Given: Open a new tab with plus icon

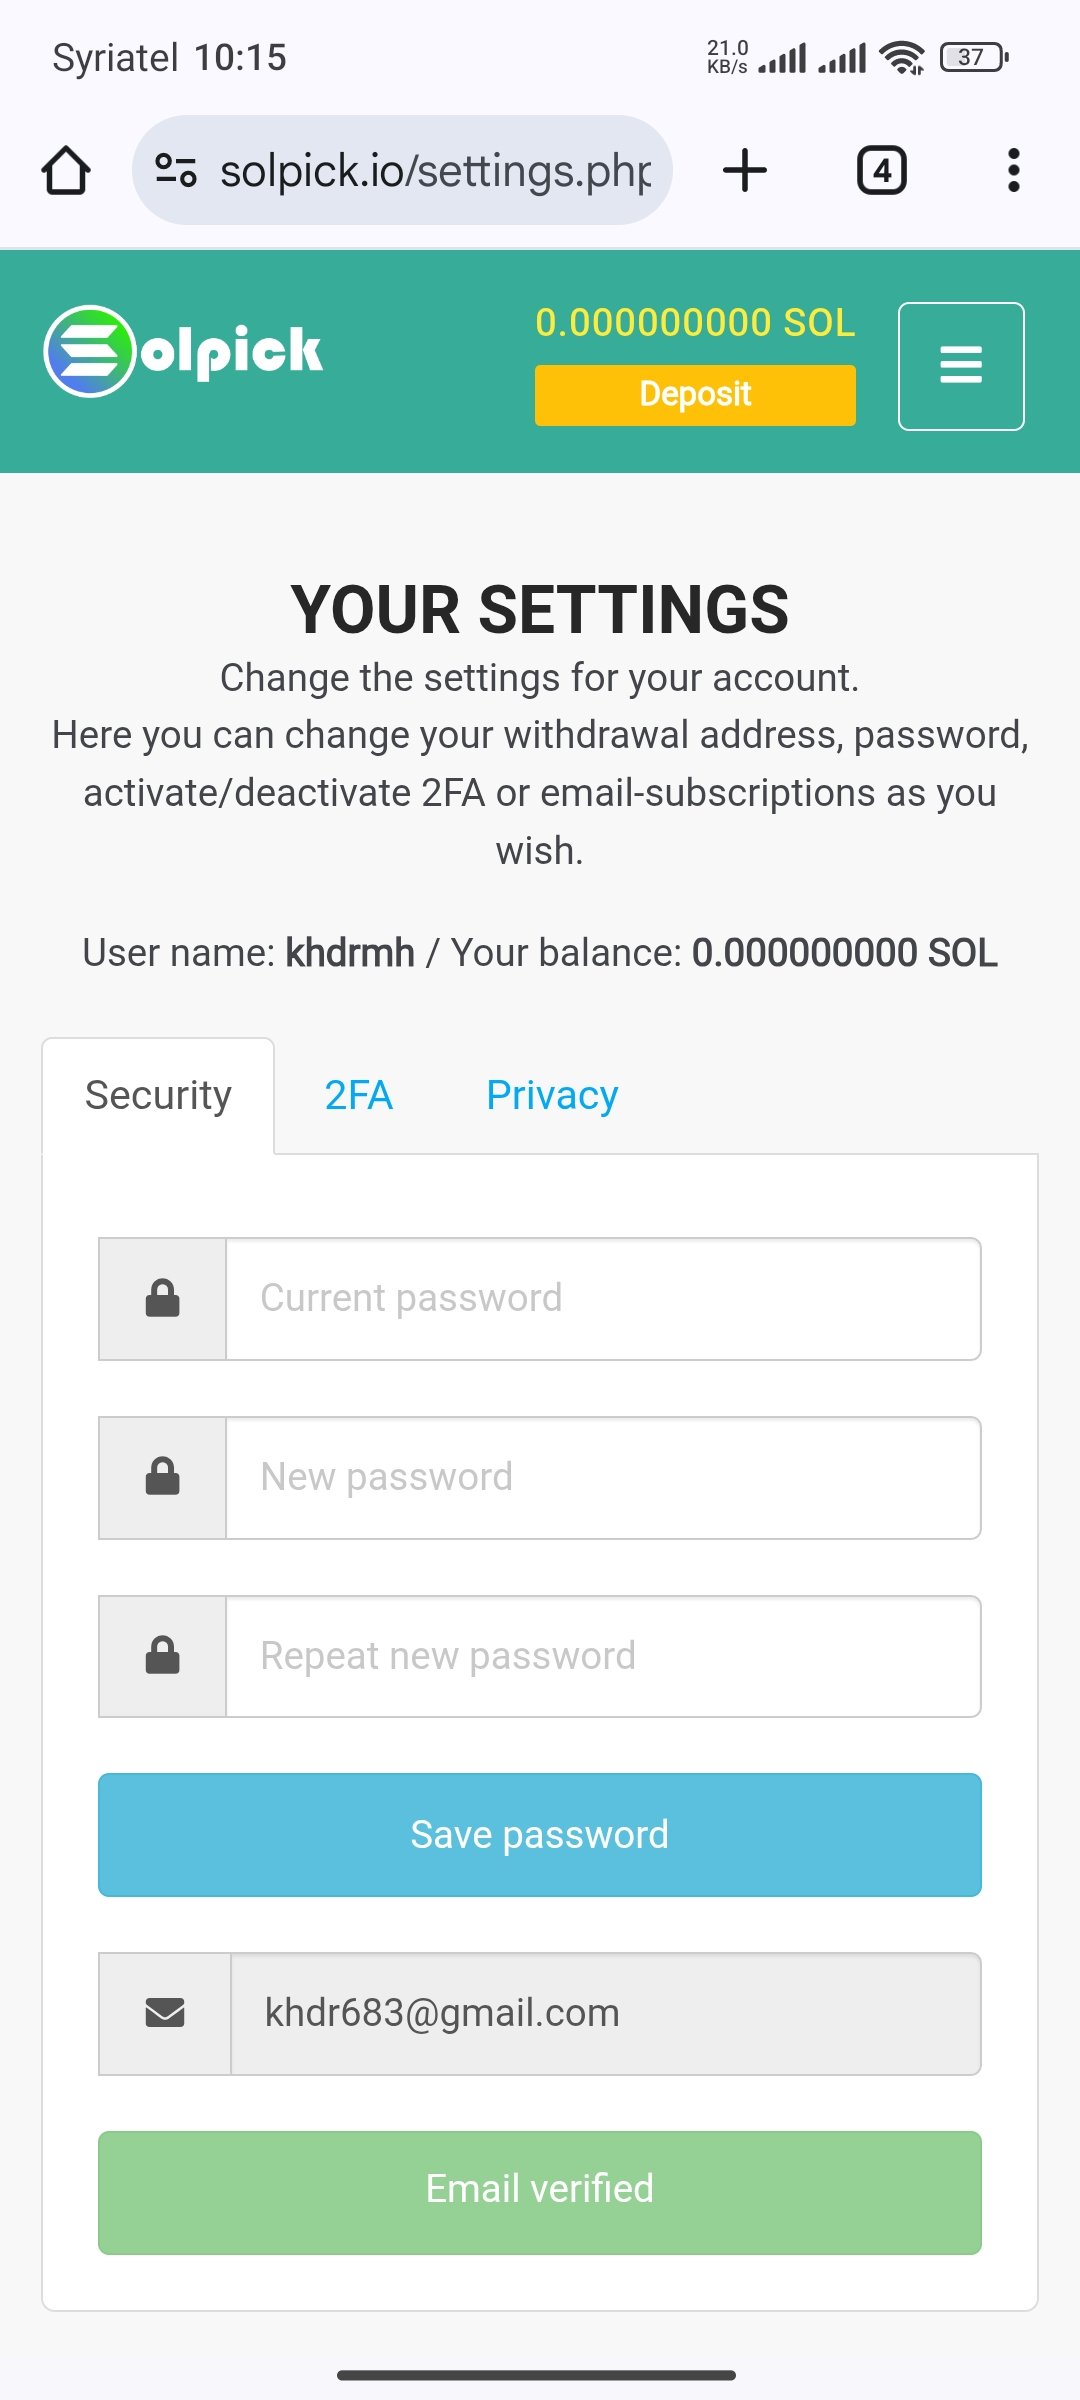Looking at the screenshot, I should coord(745,170).
